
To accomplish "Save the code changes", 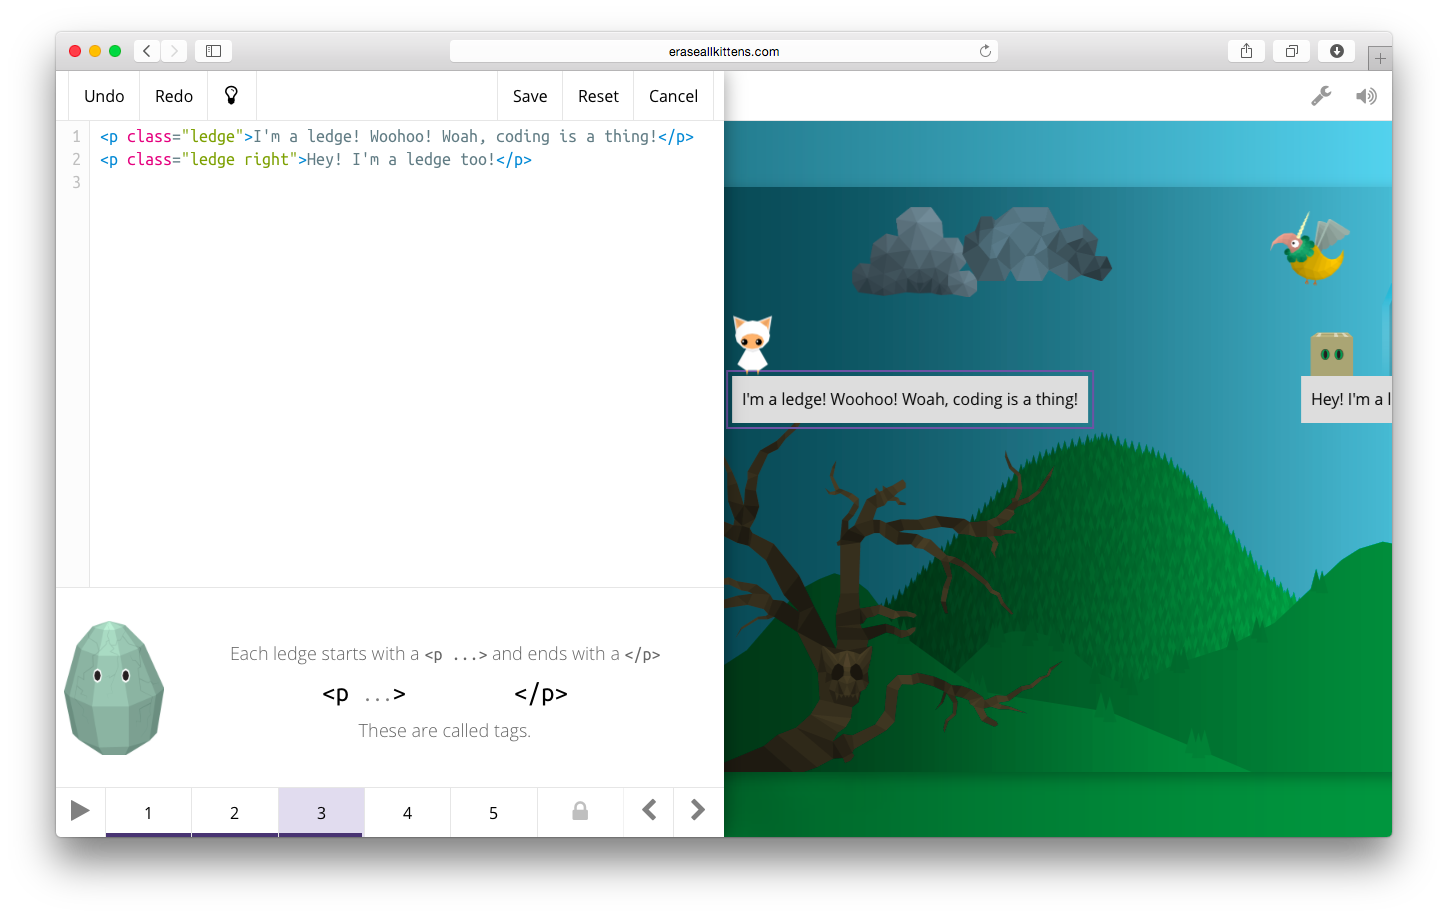I will [530, 96].
